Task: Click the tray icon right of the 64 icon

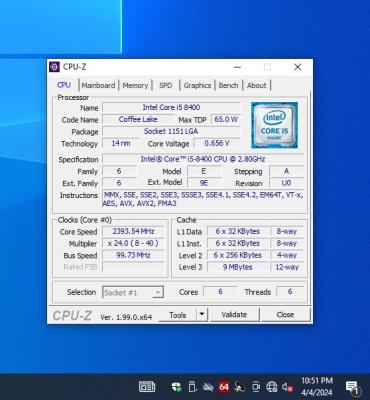Action: point(240,387)
